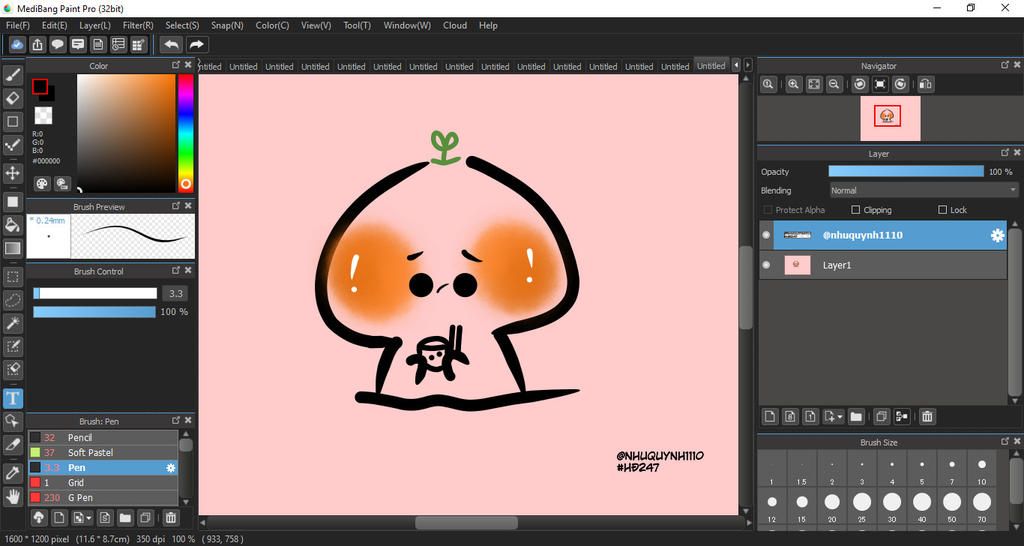Enable the Lock checkbox
The height and width of the screenshot is (546, 1024).
942,210
